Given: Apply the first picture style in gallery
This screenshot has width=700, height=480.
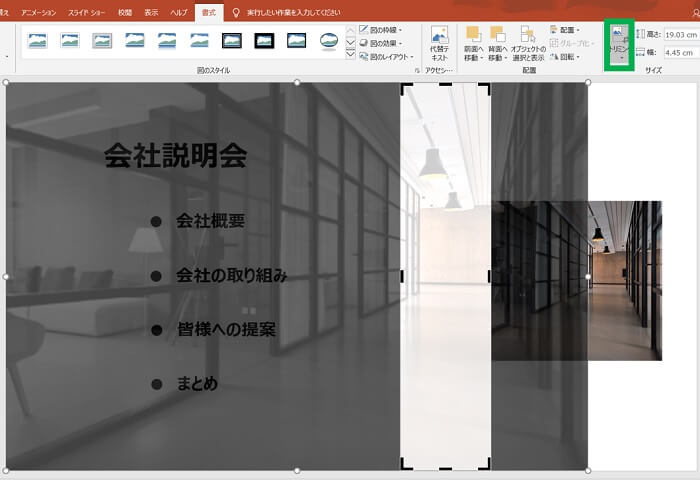Looking at the screenshot, I should point(38,41).
